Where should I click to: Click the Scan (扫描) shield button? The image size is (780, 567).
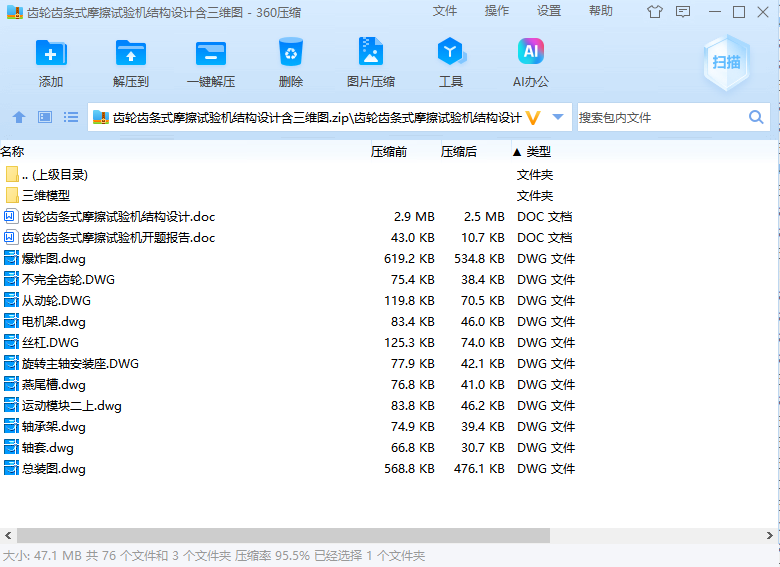(x=726, y=62)
